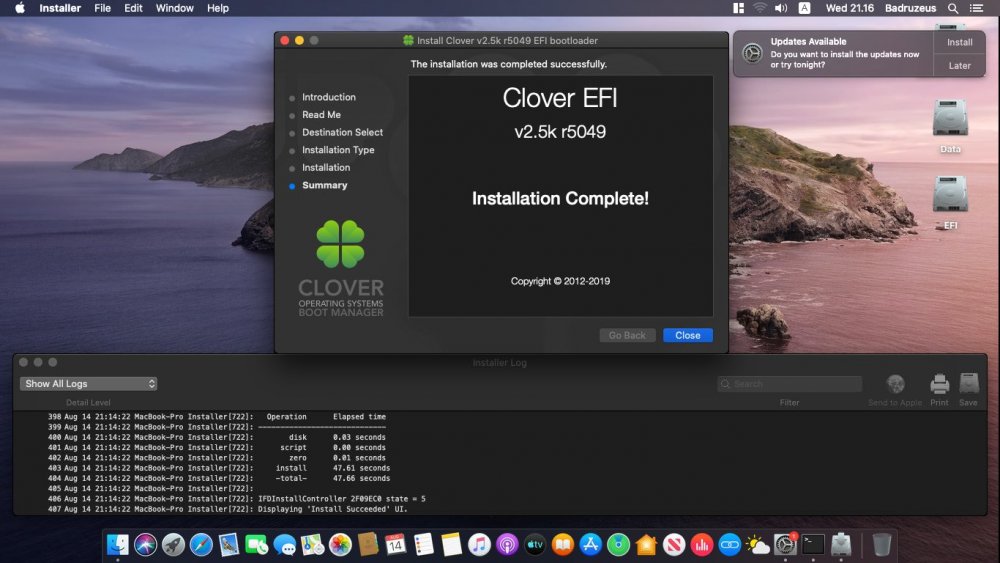This screenshot has height=563, width=1000.
Task: Open Finder from the Dock
Action: [x=118, y=545]
